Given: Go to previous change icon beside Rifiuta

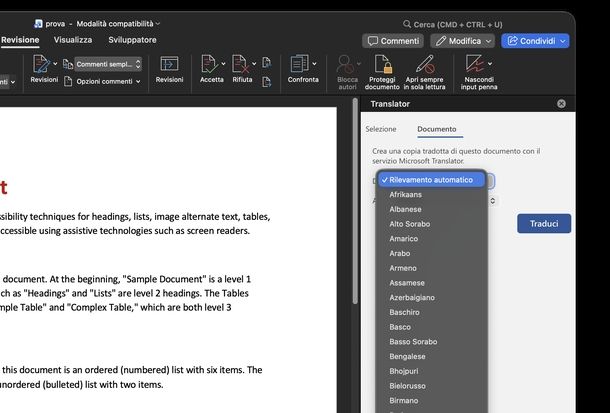Looking at the screenshot, I should click(266, 62).
